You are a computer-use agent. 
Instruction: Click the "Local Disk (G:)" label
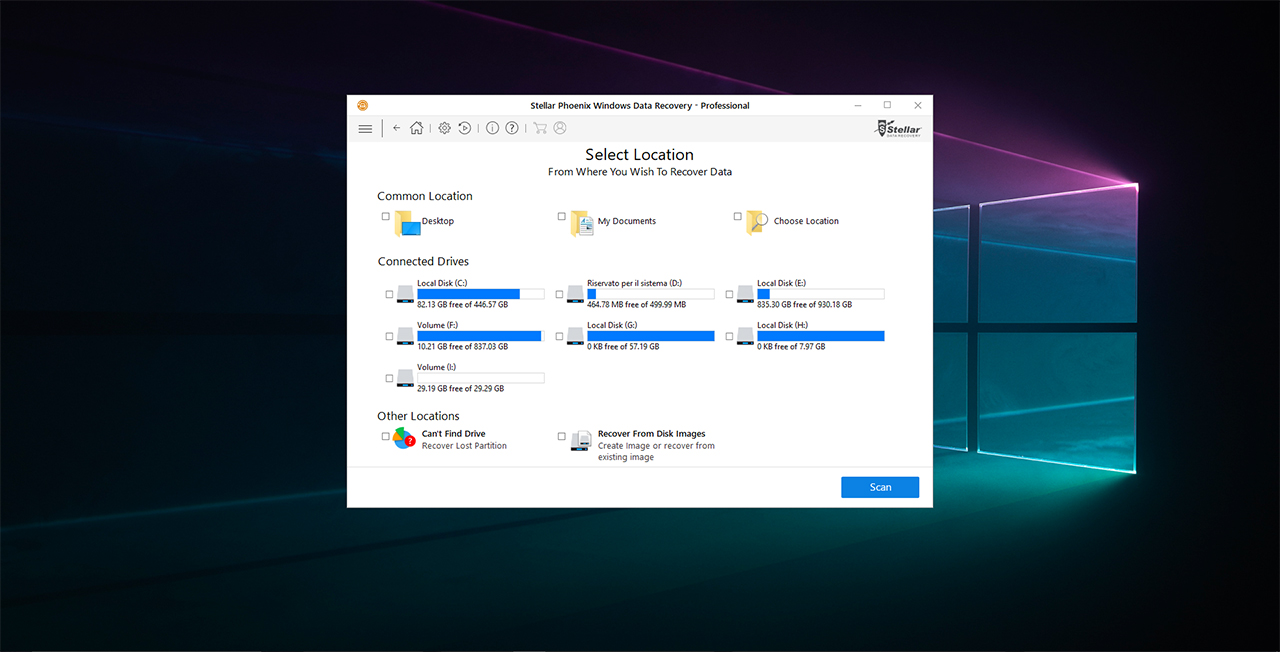pyautogui.click(x=612, y=325)
